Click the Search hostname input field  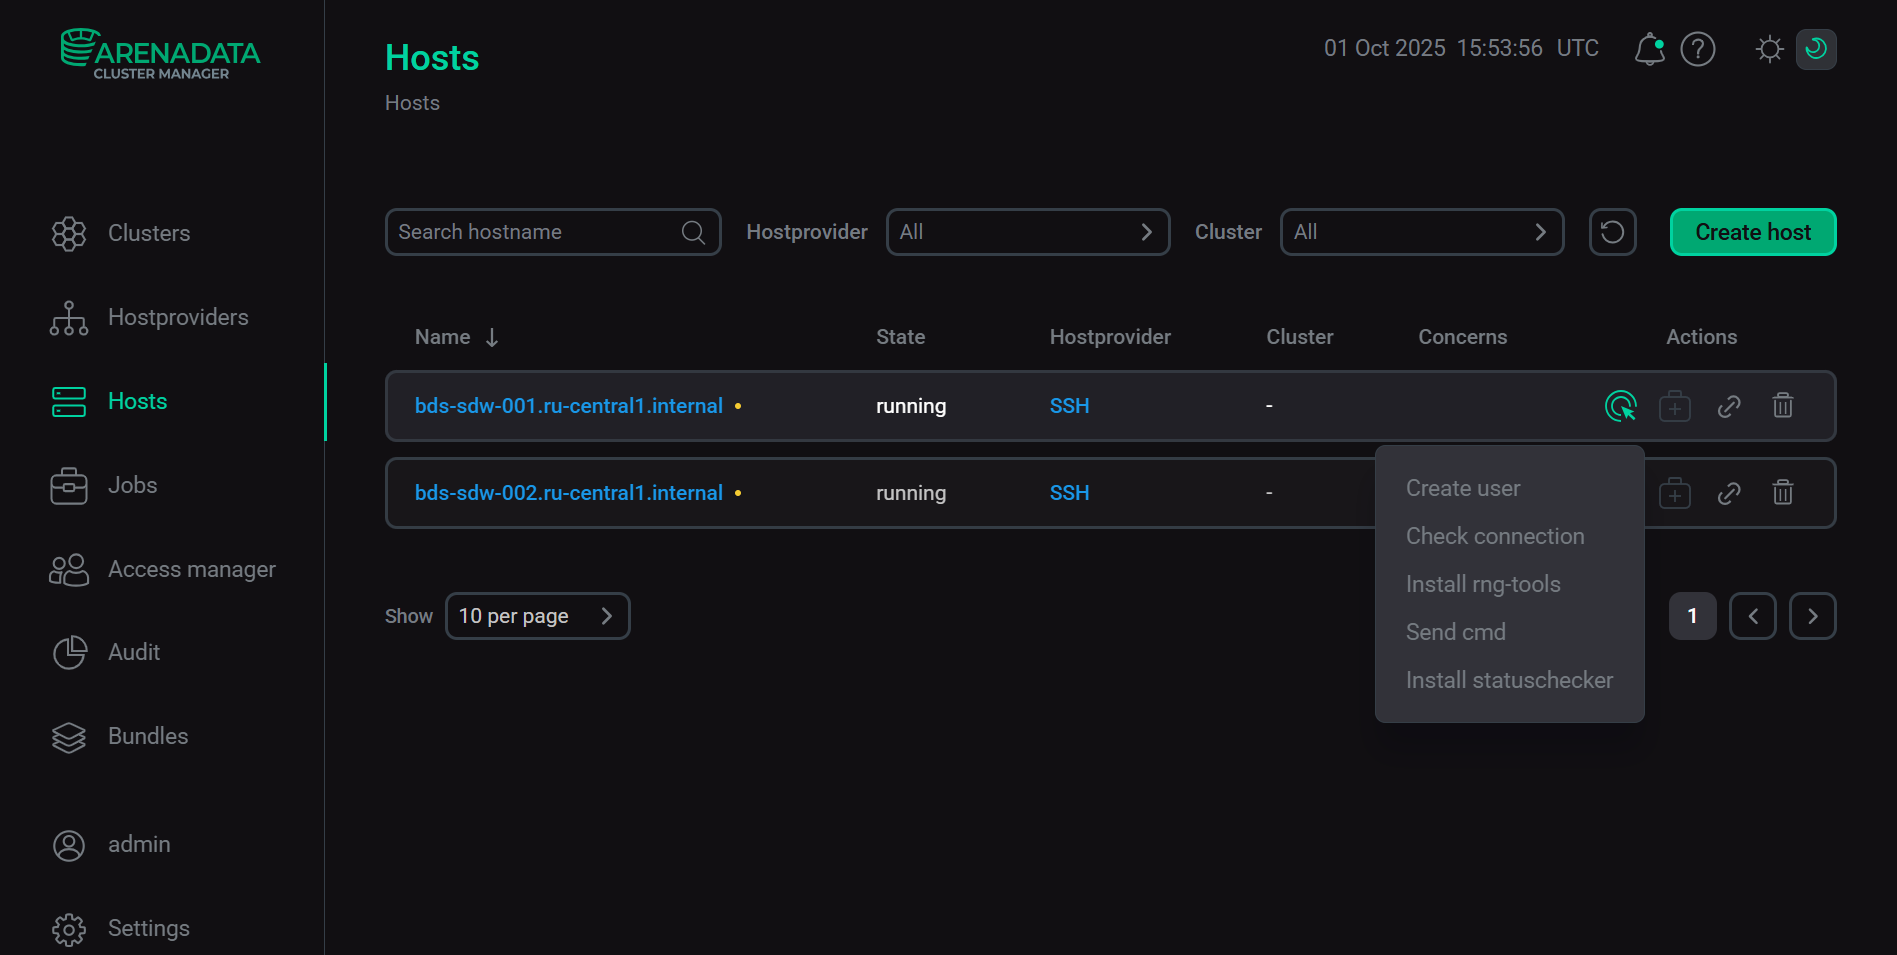click(x=540, y=231)
